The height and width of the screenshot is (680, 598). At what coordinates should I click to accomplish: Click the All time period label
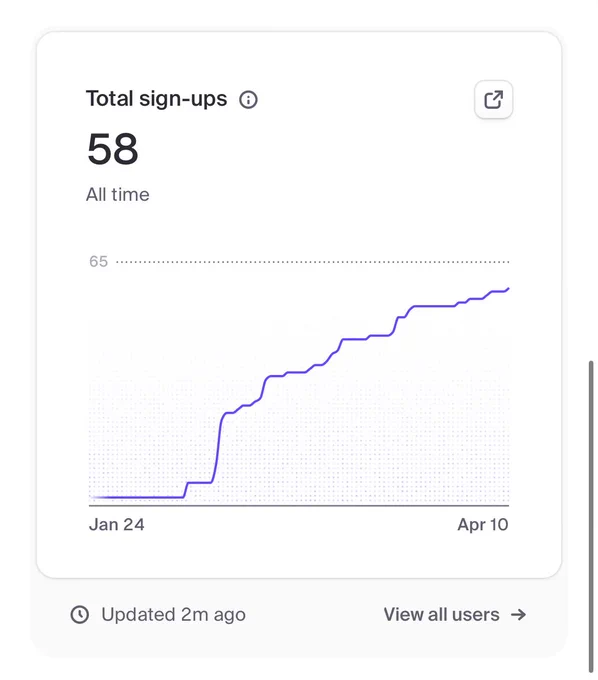118,194
